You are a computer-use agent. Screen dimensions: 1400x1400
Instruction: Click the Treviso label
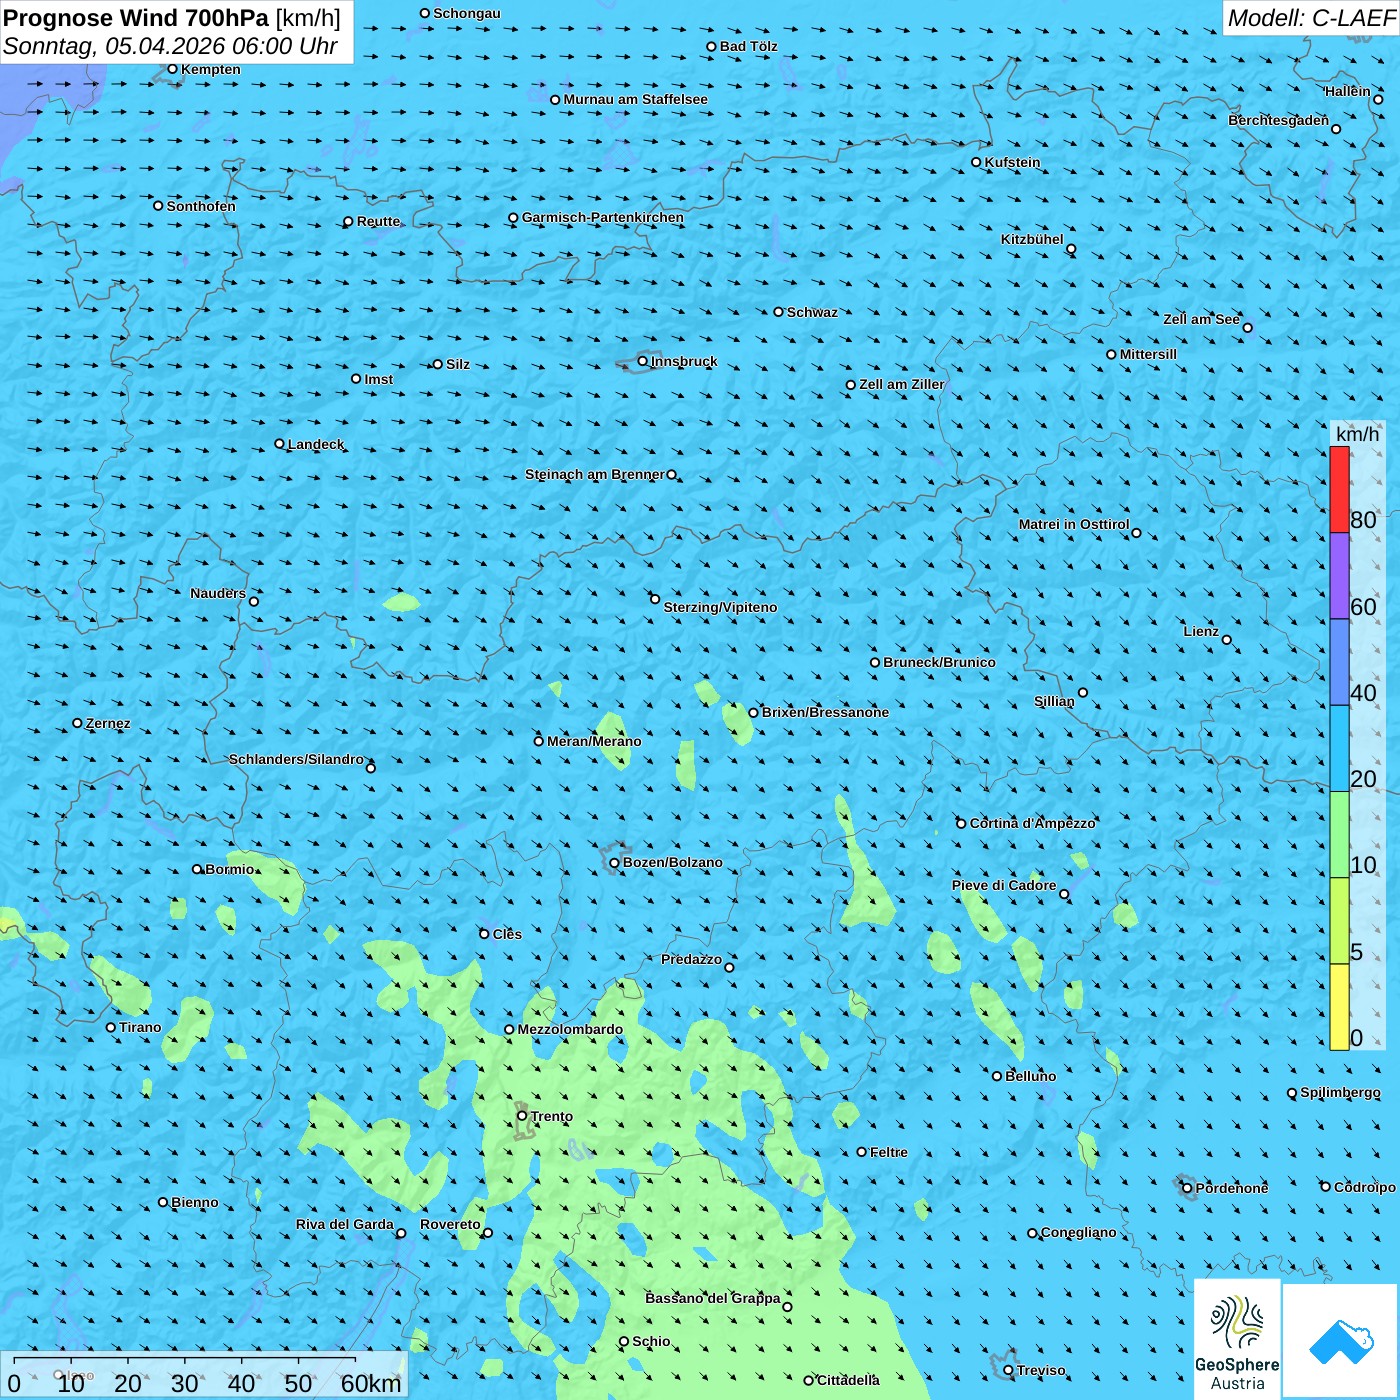(x=1041, y=1370)
